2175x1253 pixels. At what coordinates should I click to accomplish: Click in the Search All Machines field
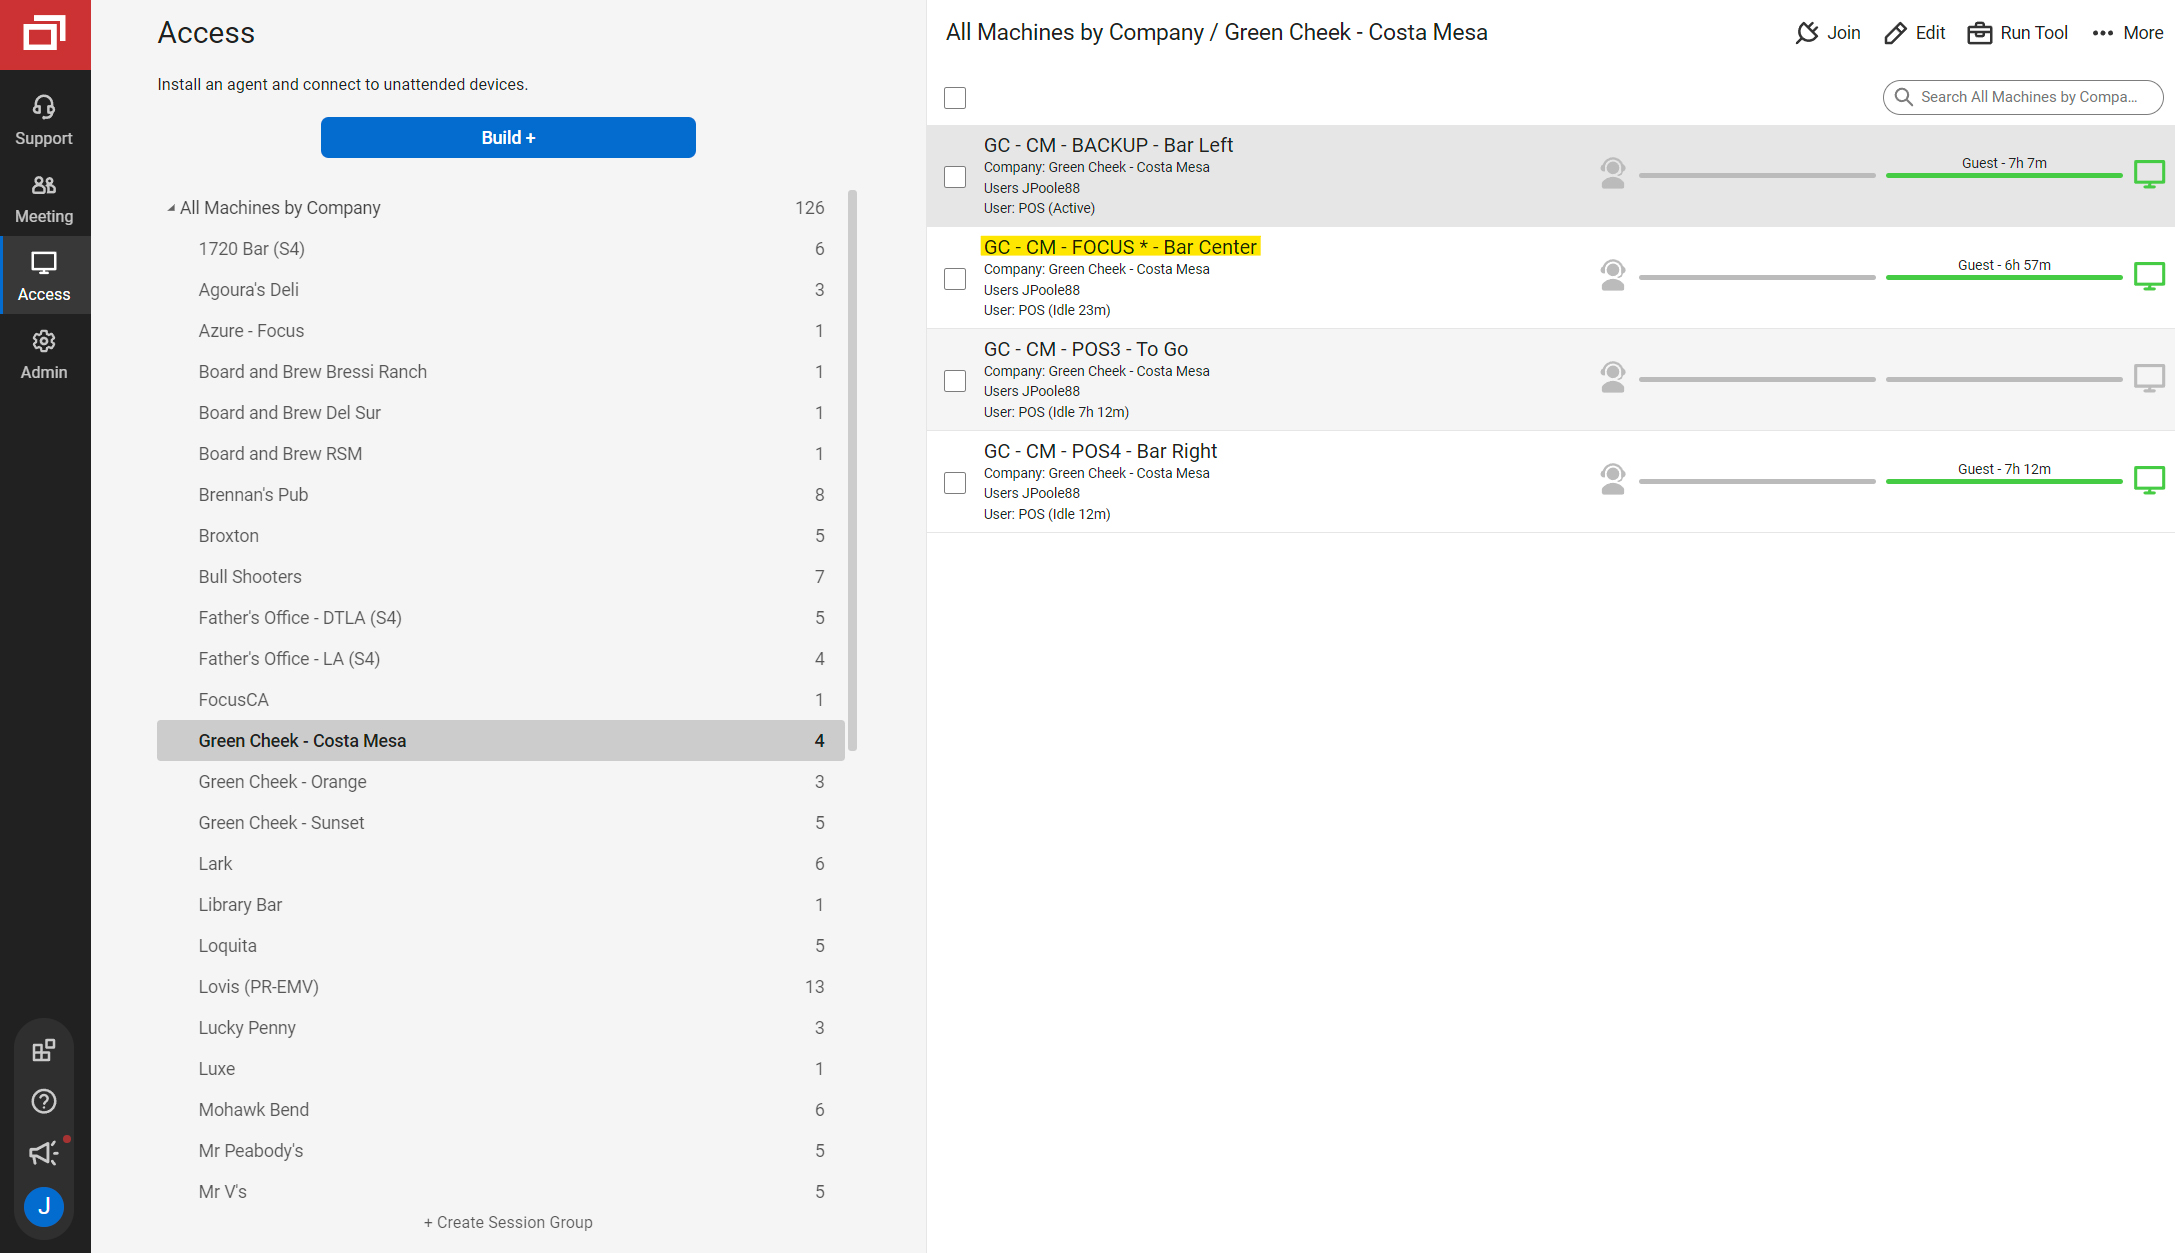coord(2024,97)
